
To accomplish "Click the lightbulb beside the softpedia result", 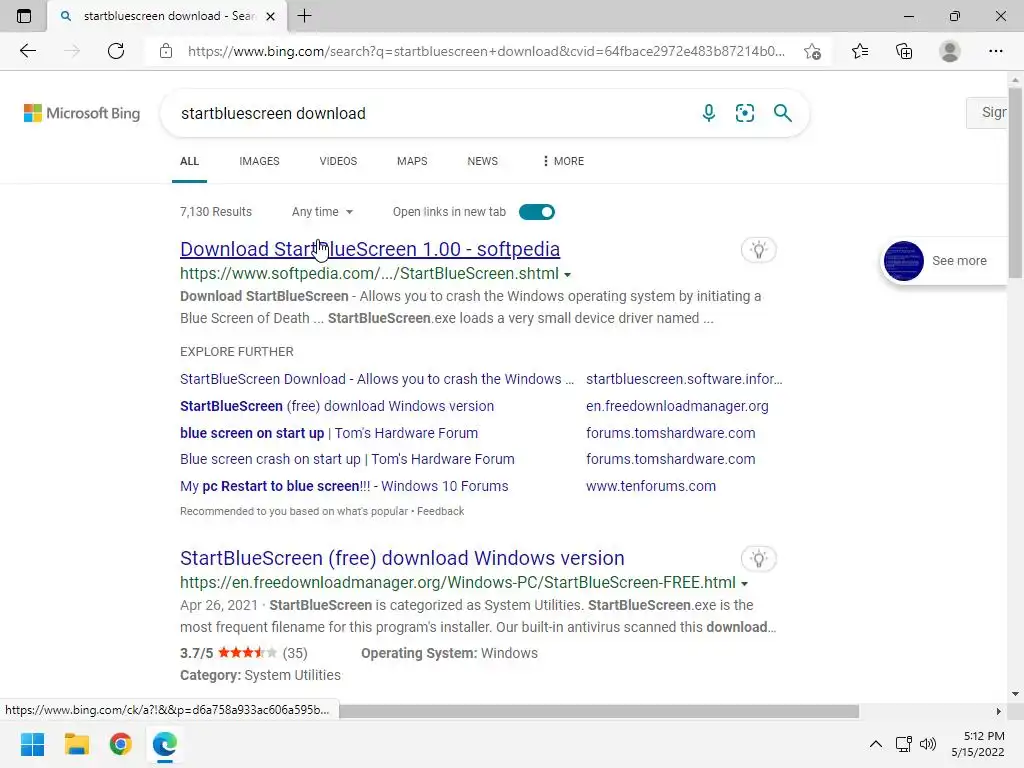I will (x=758, y=249).
